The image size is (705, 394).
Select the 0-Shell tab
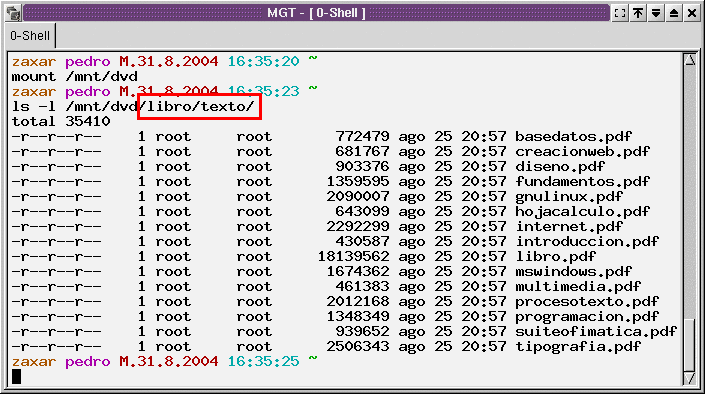(30, 36)
